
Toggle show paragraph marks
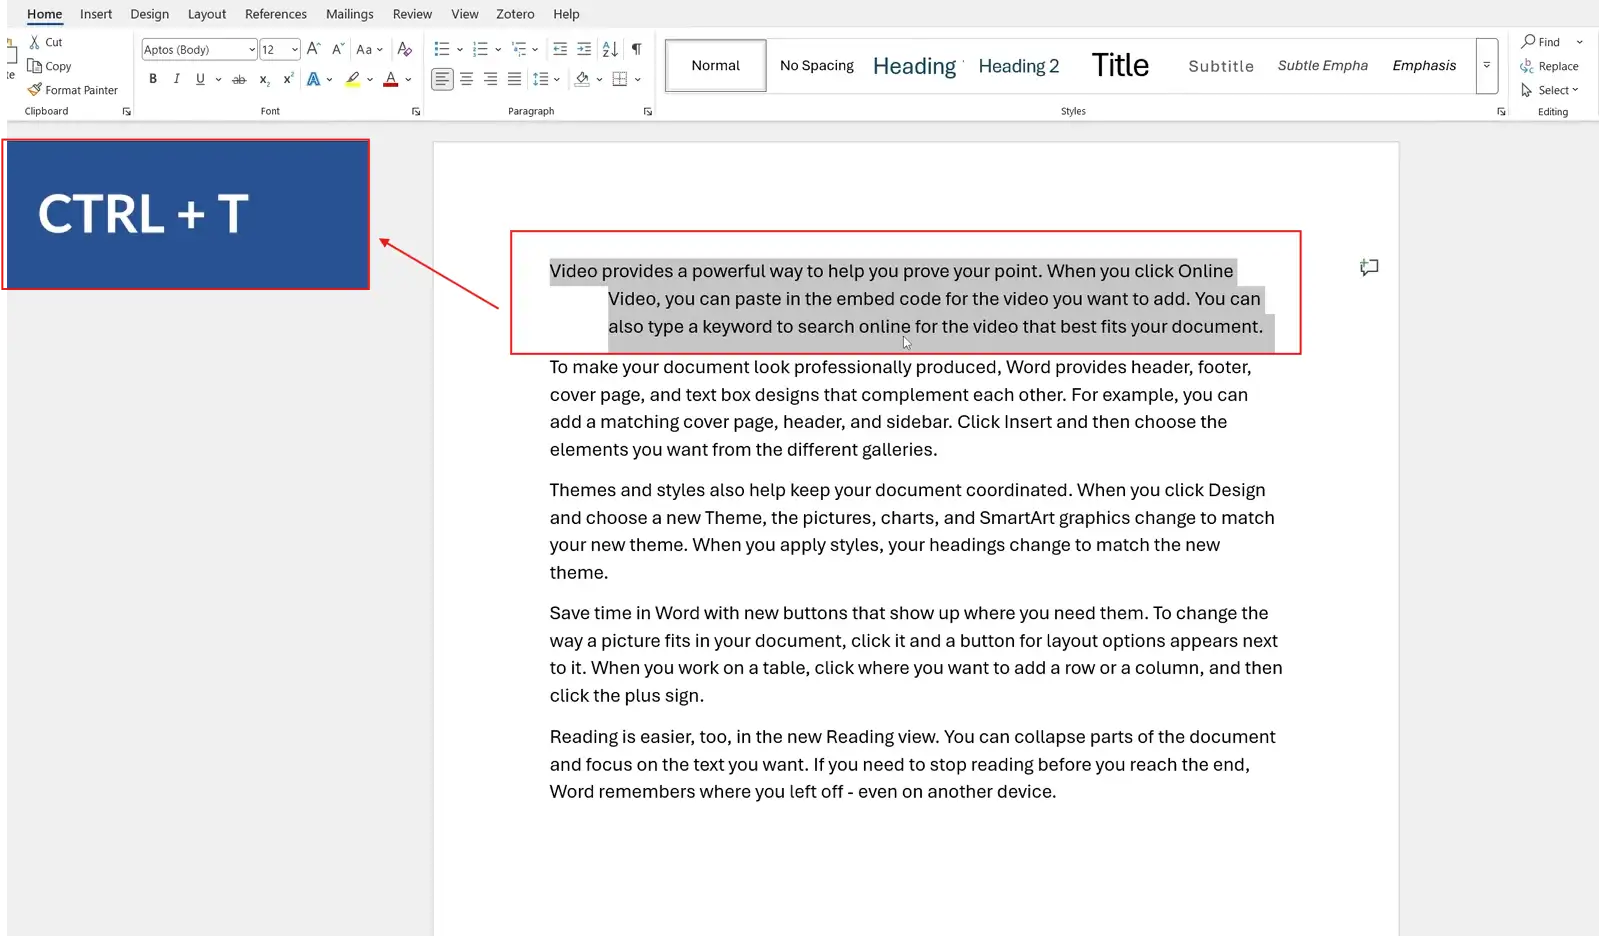[x=636, y=49]
